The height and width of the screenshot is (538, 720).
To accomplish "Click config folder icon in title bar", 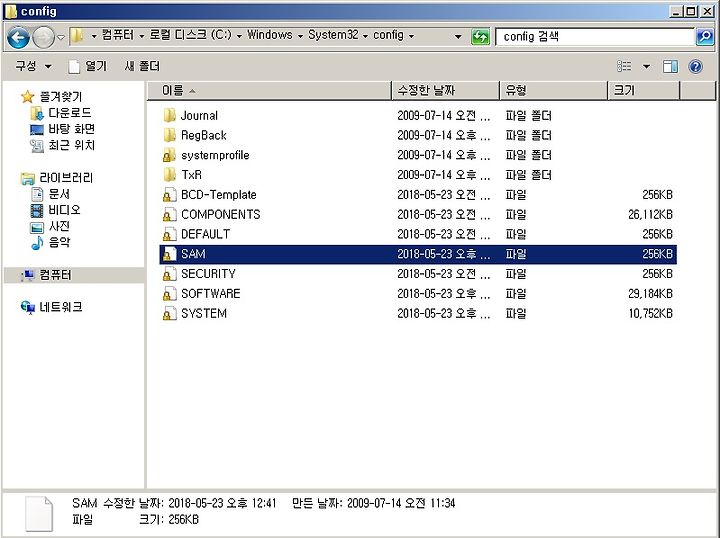I will coord(11,11).
